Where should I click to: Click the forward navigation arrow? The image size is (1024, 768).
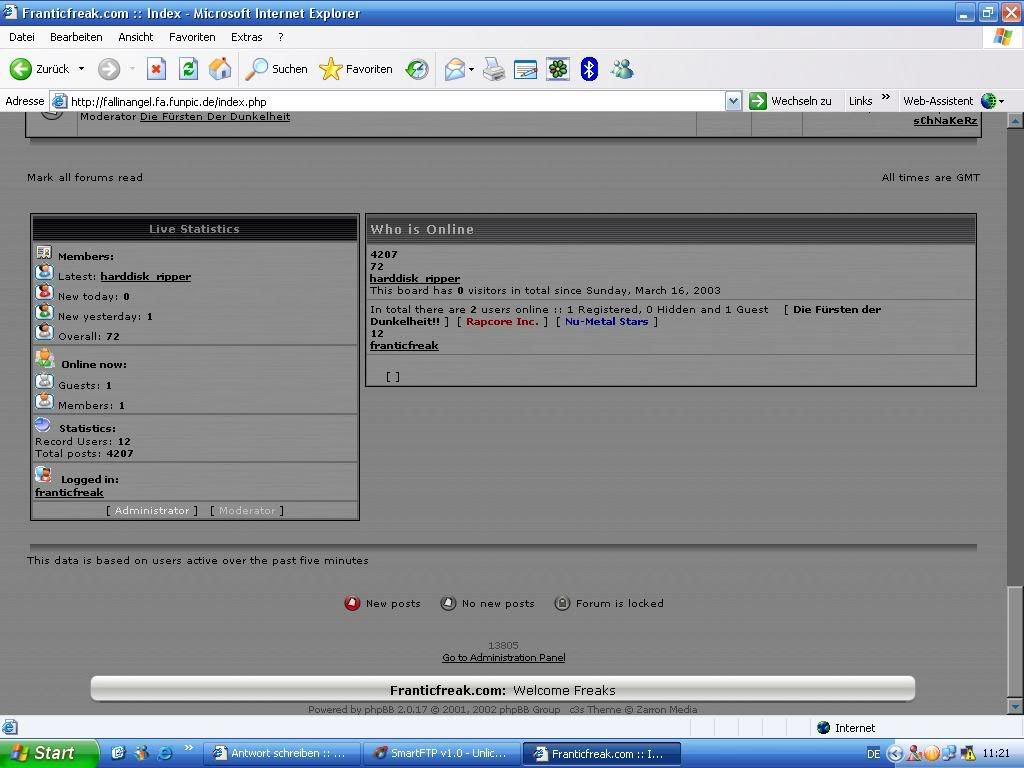(x=109, y=69)
